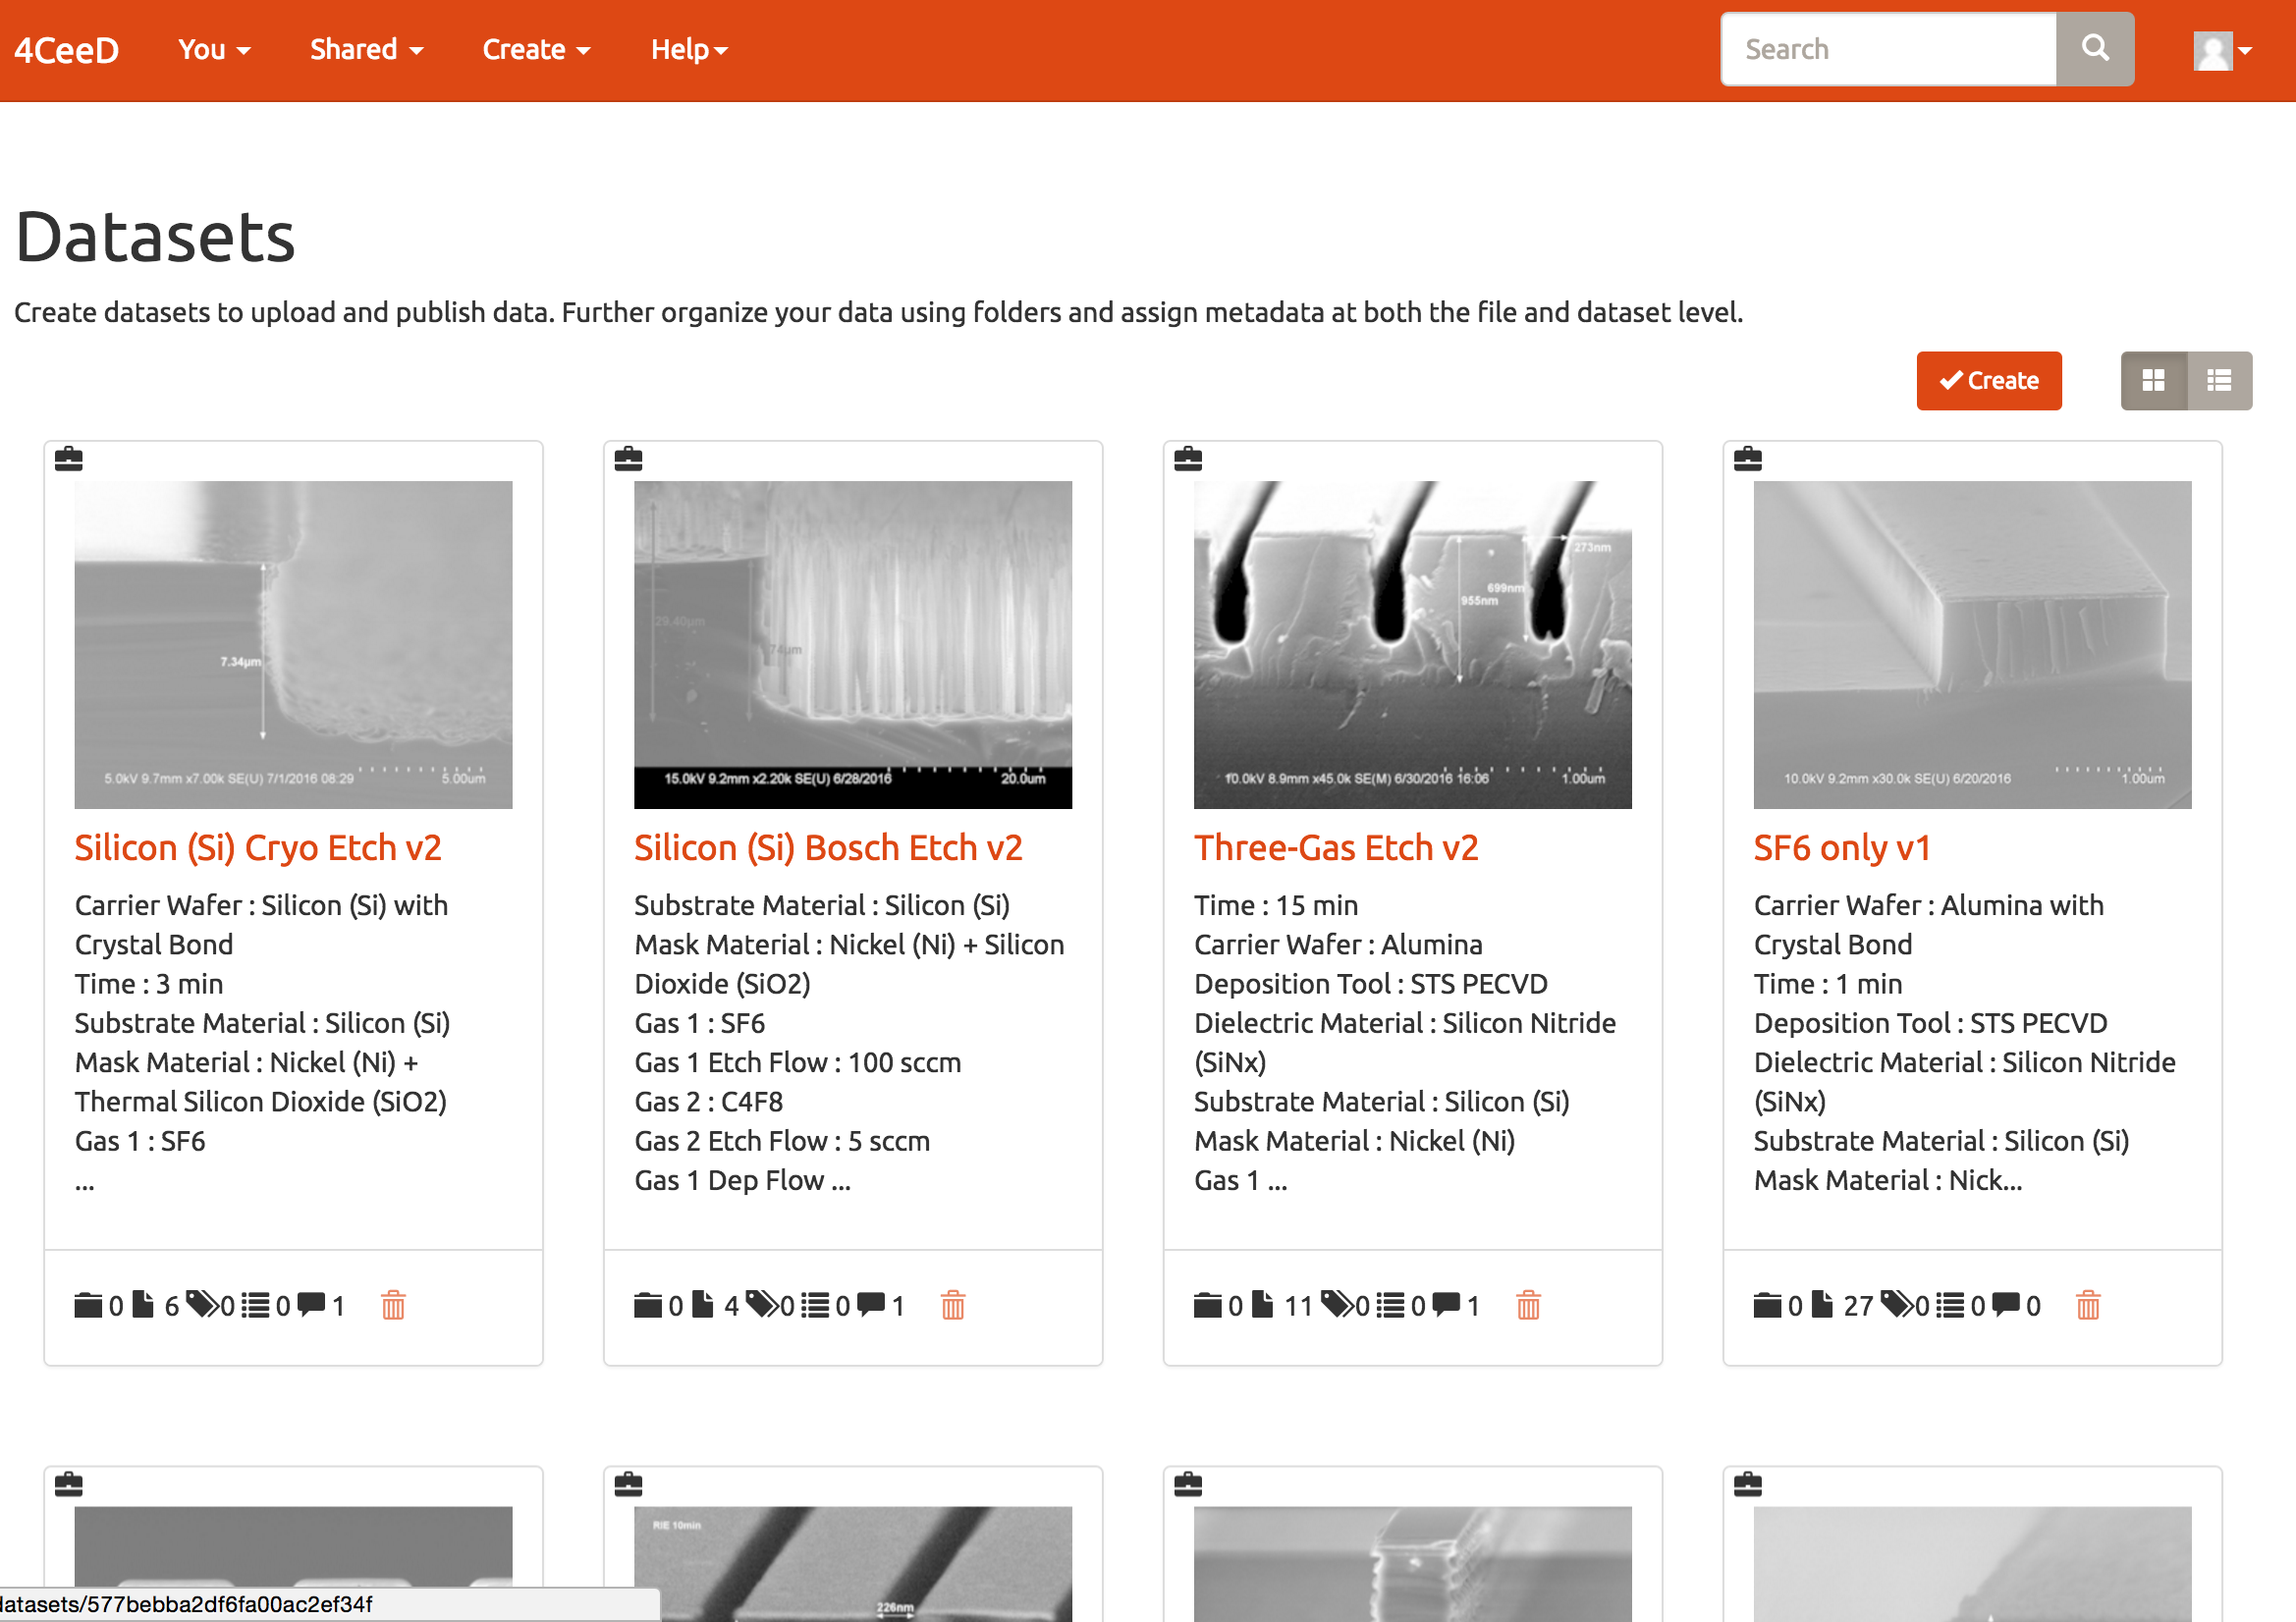Click briefcase icon on Cryo Etch v2 card

point(69,459)
